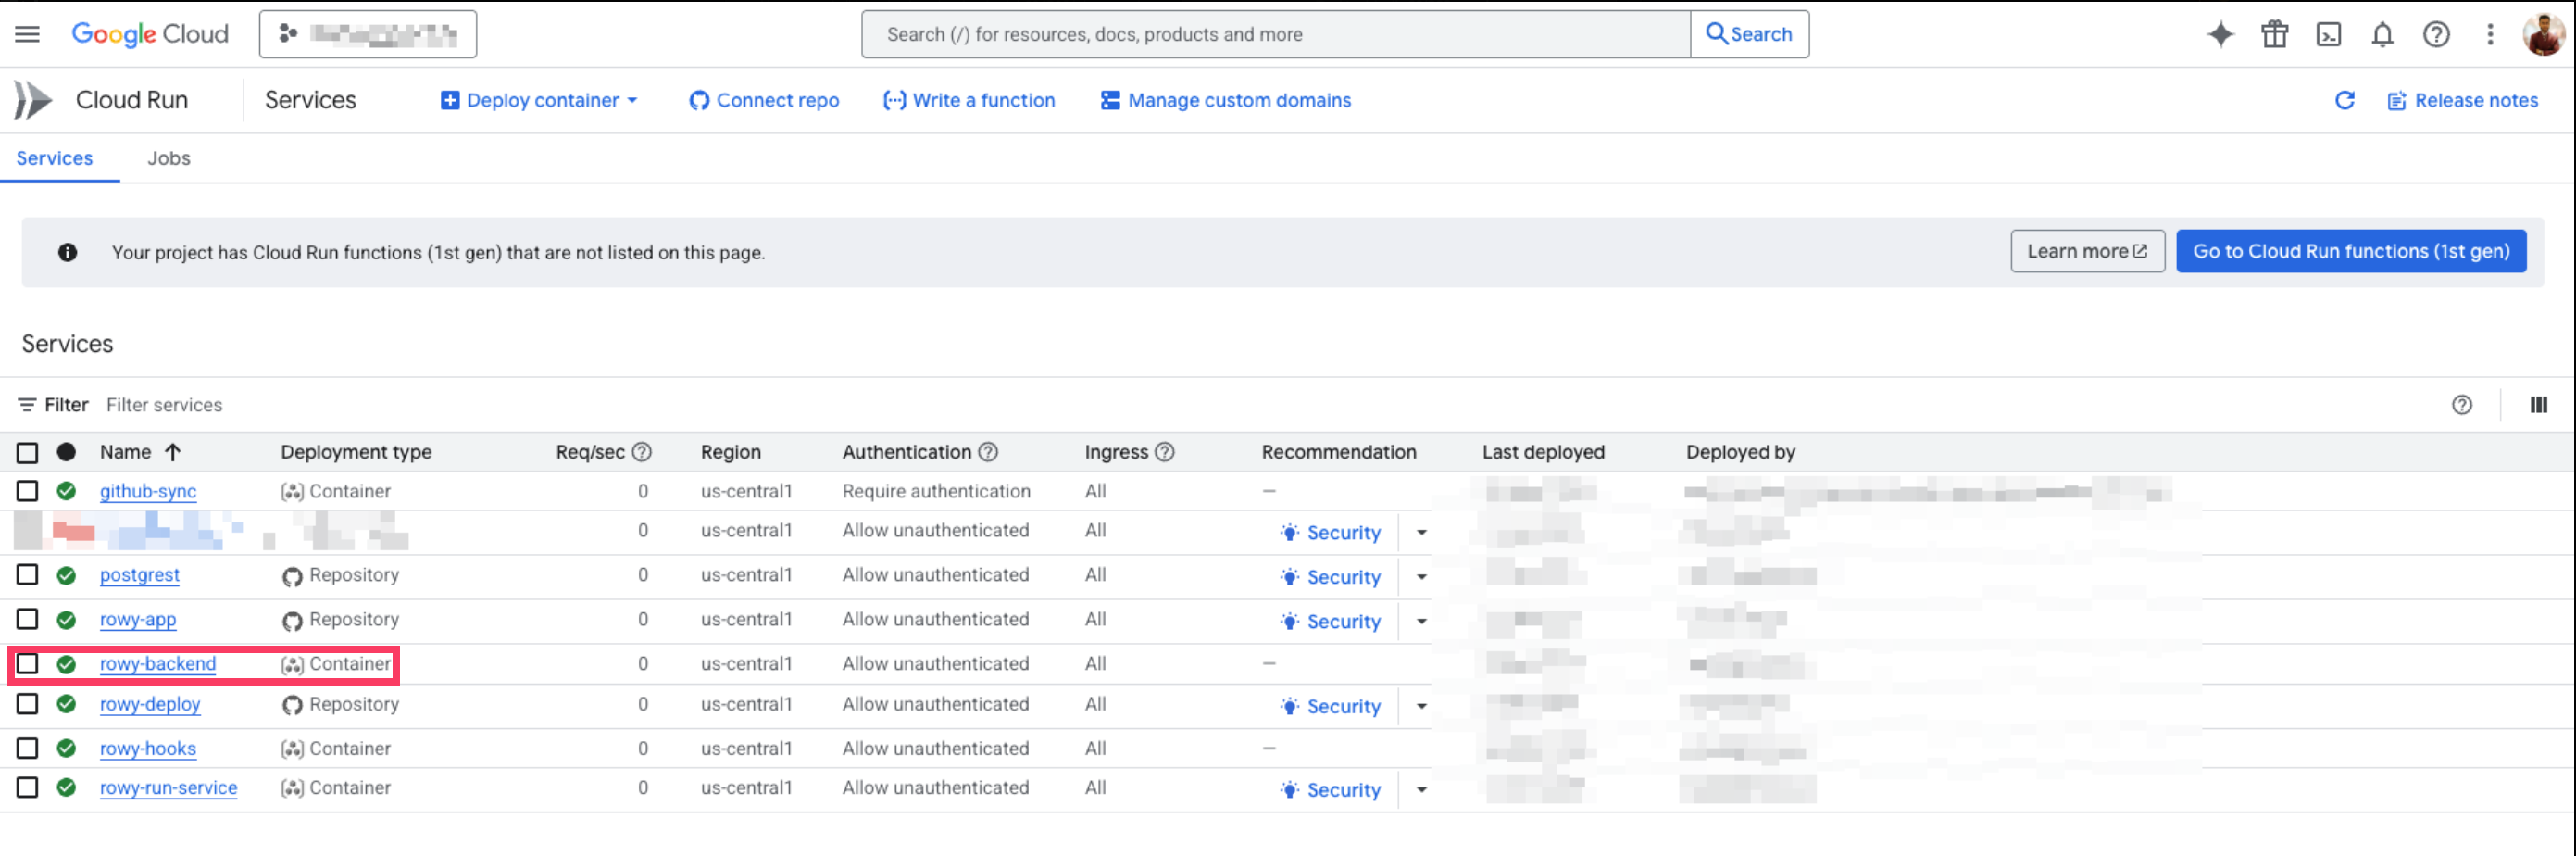
Task: Click the Security lightbulb recommendation for postgrest
Action: coord(1330,577)
